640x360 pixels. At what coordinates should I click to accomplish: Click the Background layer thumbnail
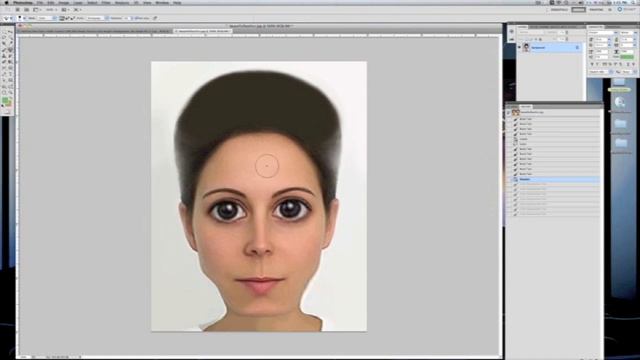click(x=526, y=48)
